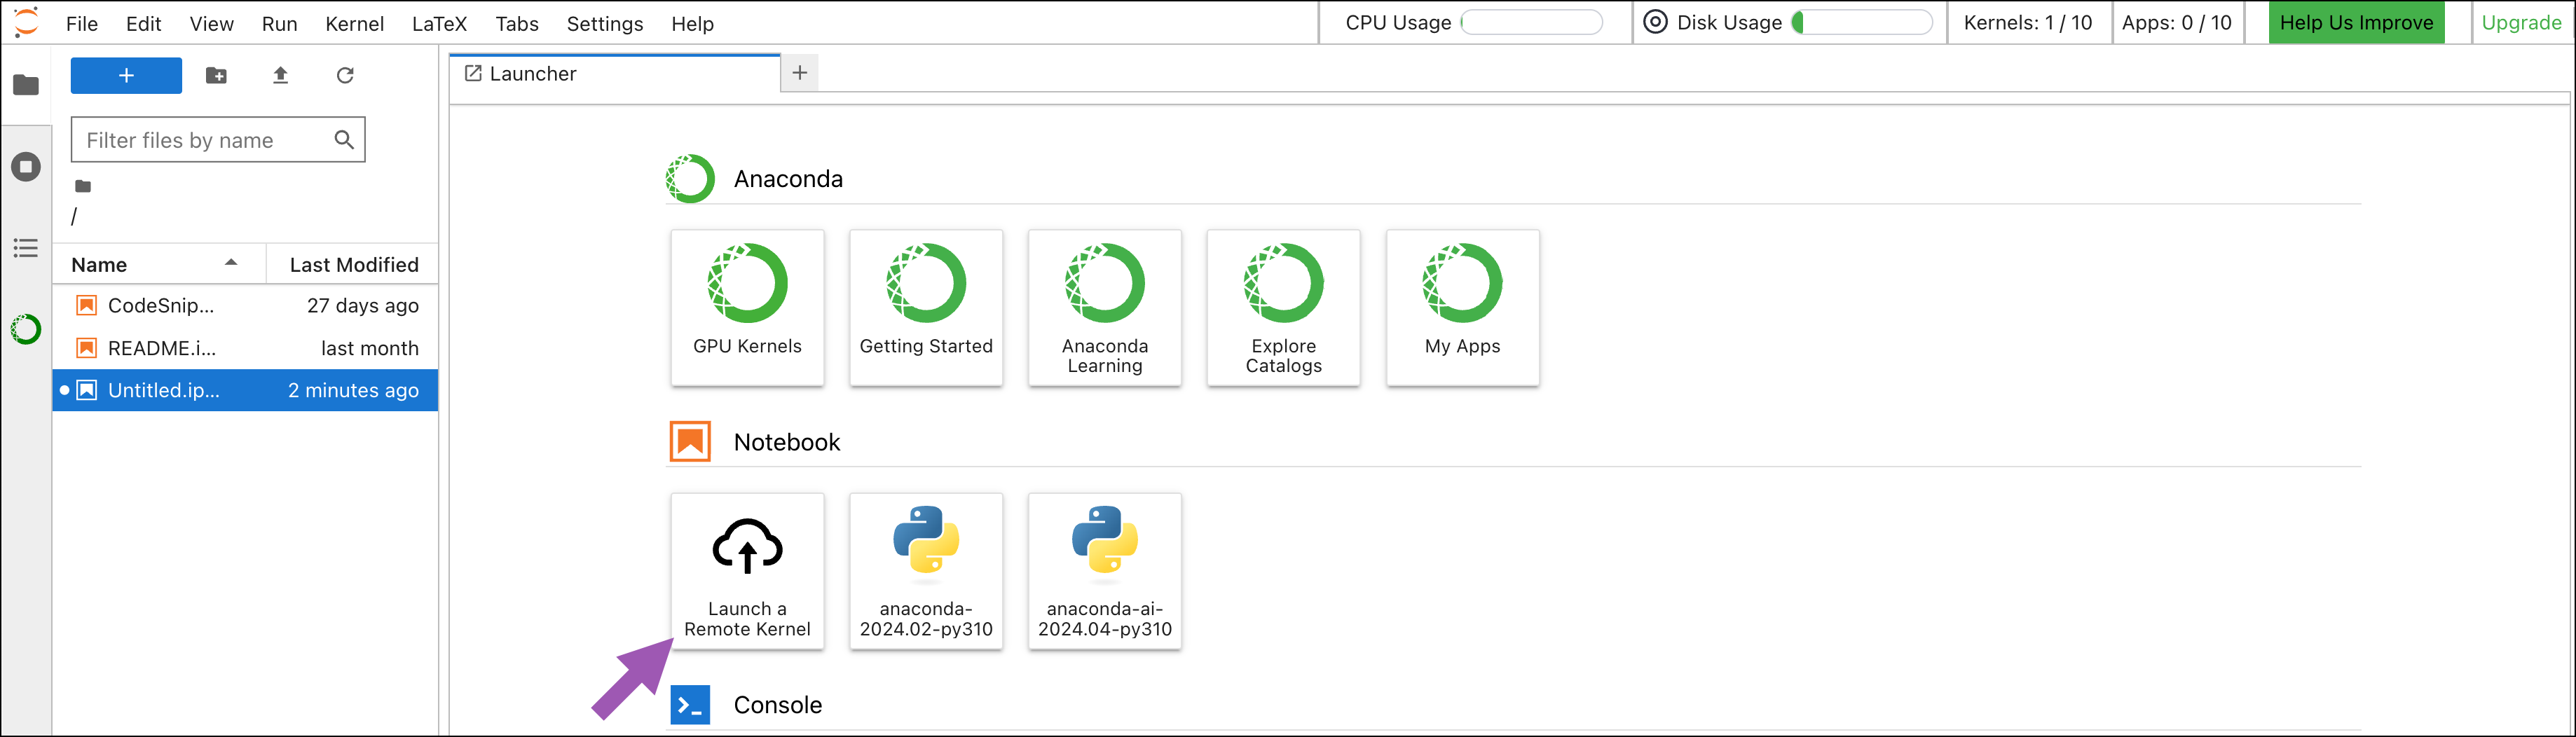Open the File menu
This screenshot has width=2576, height=737.
[82, 24]
